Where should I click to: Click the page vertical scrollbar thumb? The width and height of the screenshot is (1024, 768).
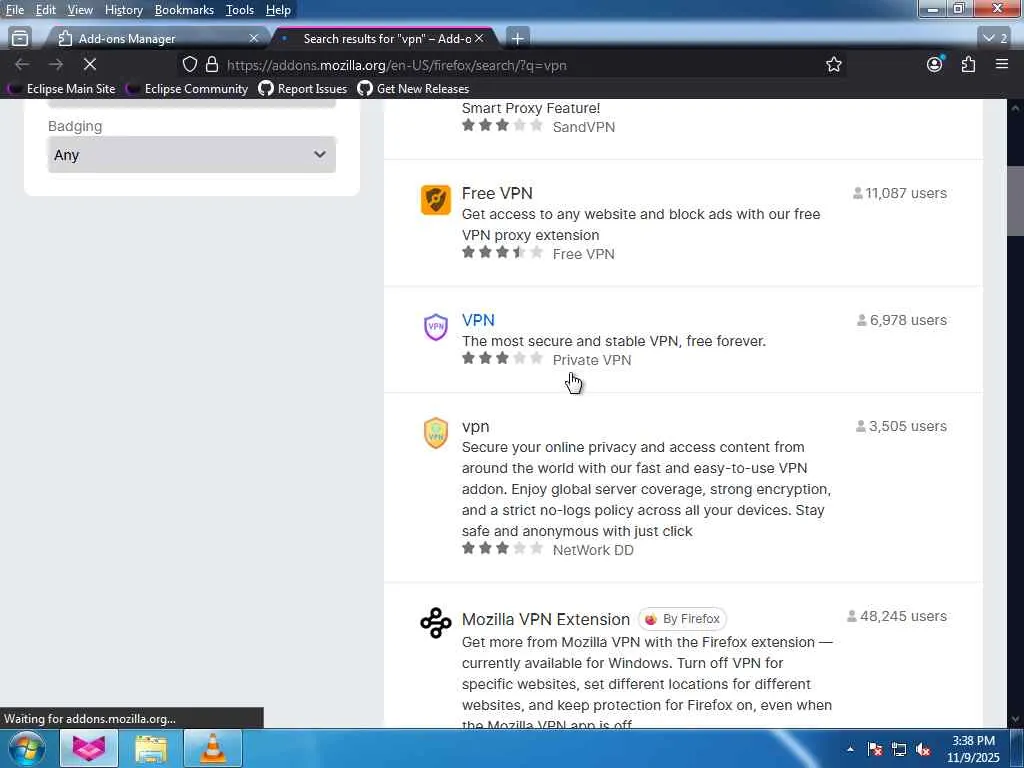click(1015, 200)
